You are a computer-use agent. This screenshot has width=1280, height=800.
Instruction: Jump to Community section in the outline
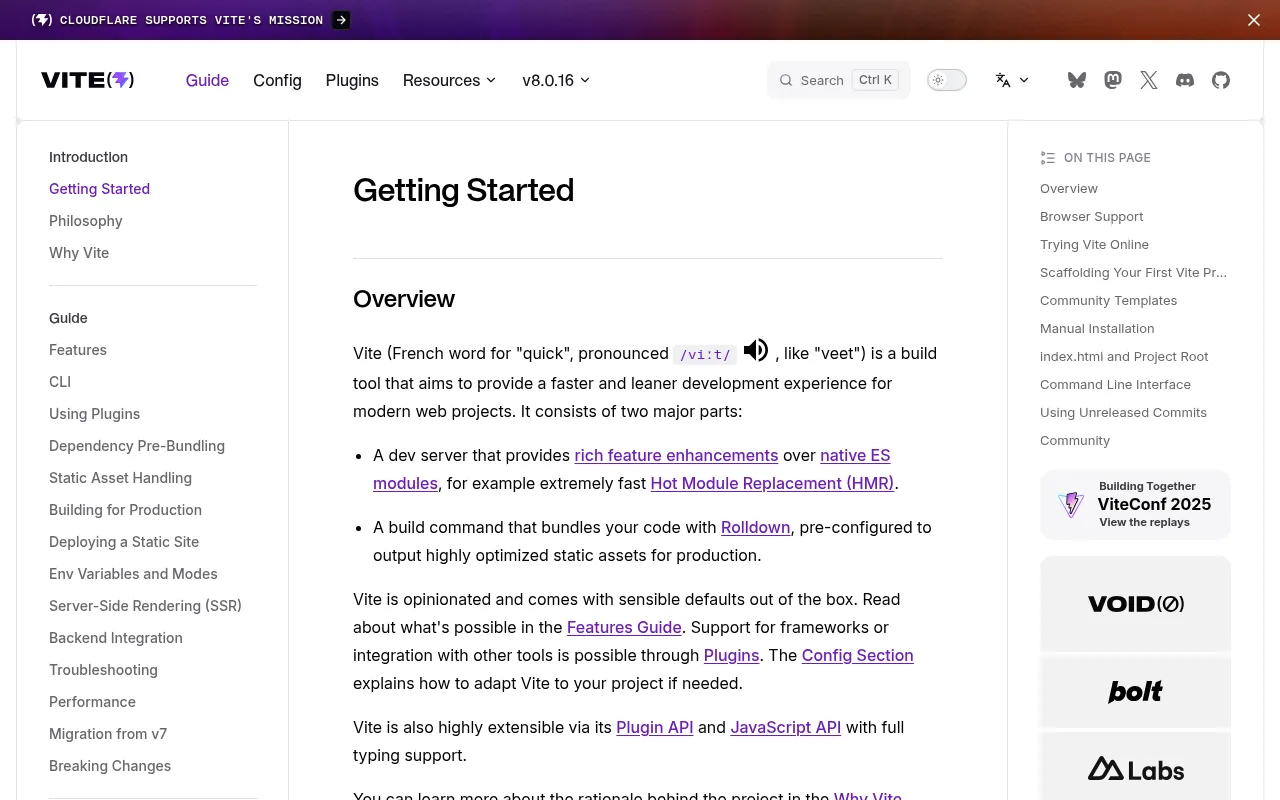coord(1075,440)
